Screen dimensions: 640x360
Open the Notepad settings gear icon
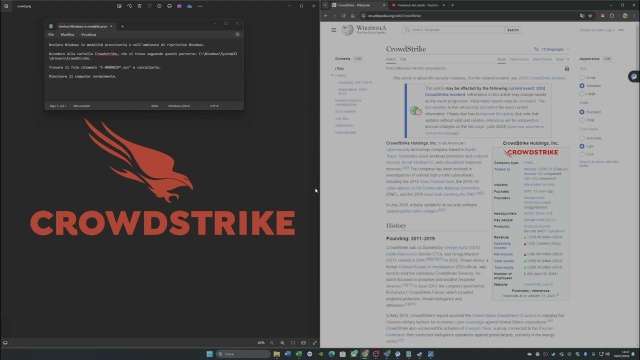[238, 35]
